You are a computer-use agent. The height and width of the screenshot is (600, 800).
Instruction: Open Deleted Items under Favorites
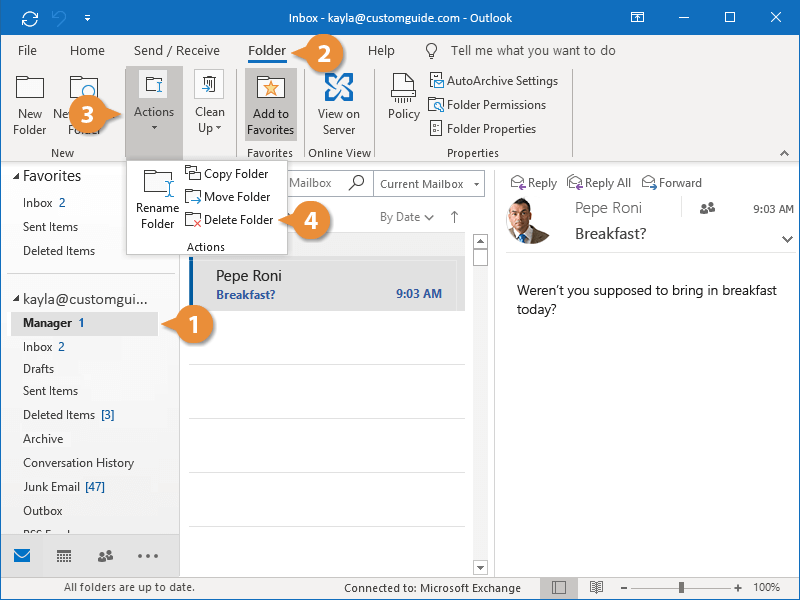(x=59, y=251)
